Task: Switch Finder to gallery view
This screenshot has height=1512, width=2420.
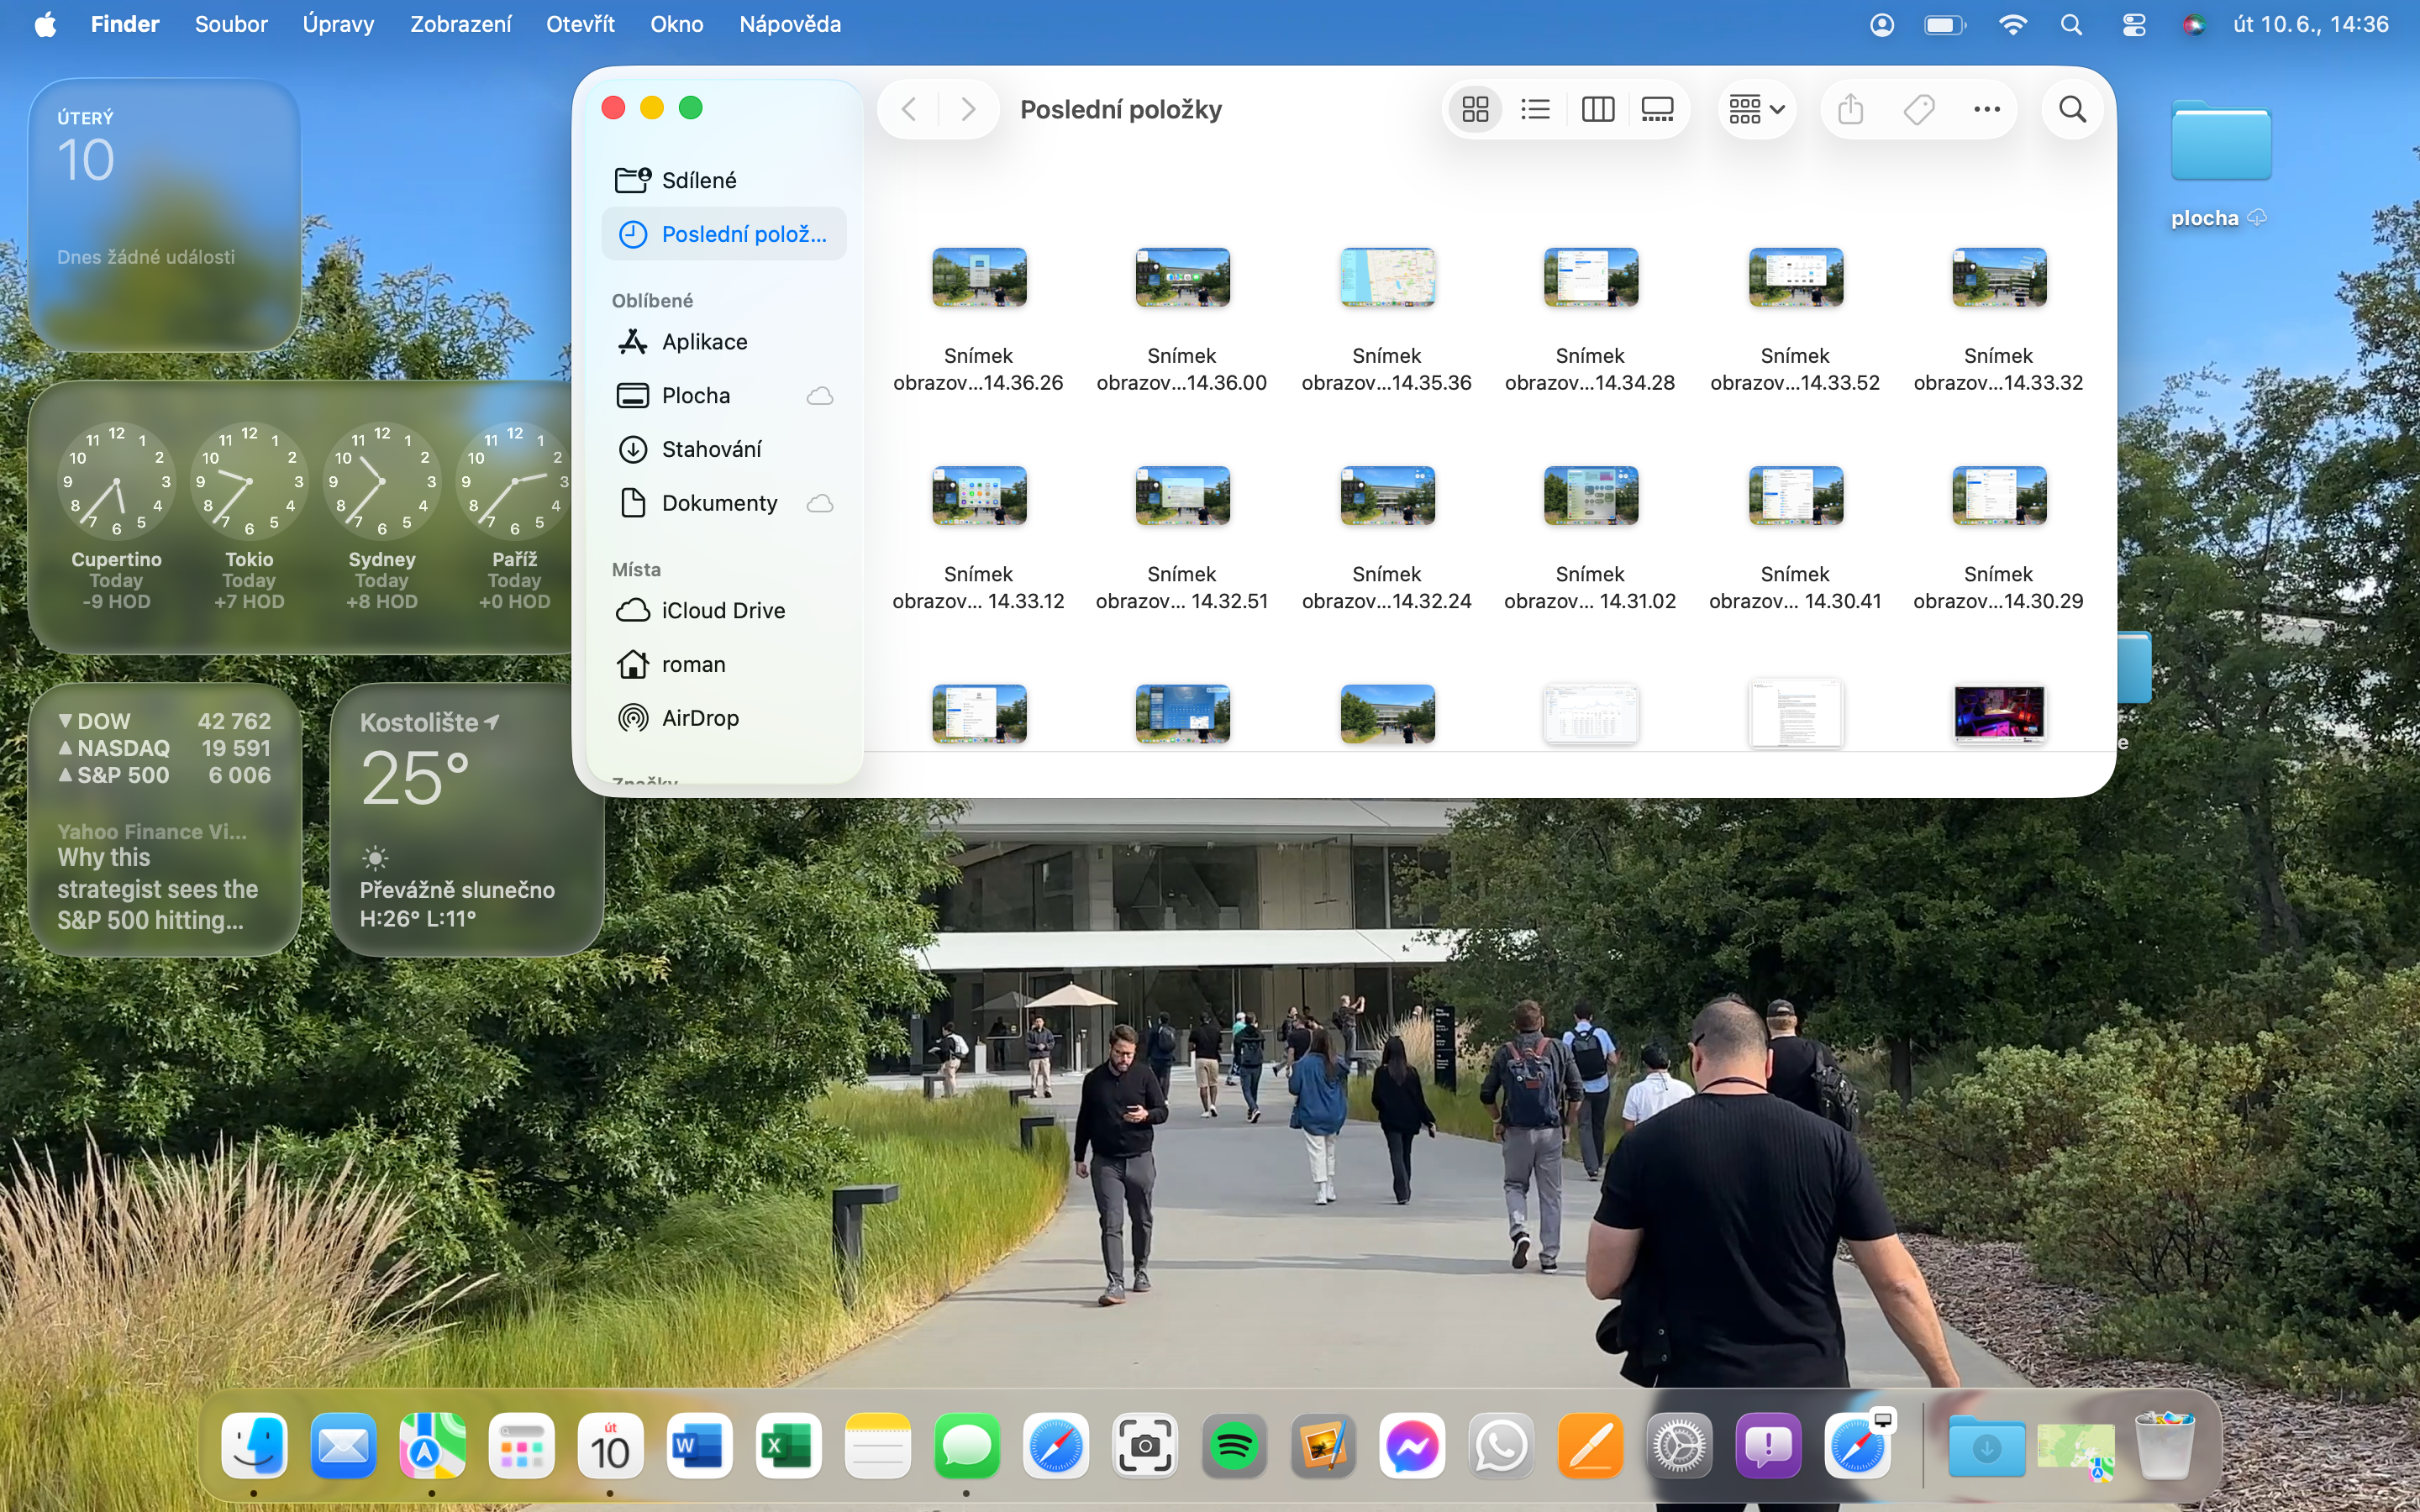Action: click(1657, 109)
